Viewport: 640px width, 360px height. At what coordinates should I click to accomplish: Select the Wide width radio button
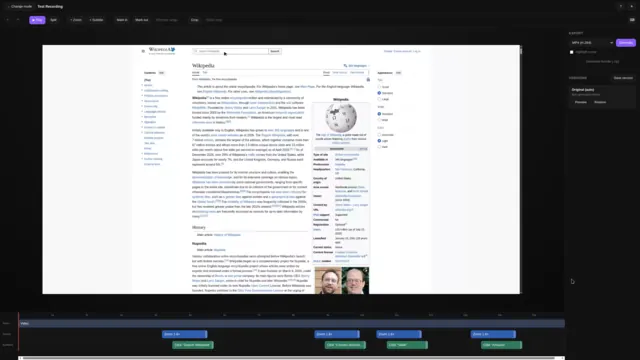tap(379, 120)
